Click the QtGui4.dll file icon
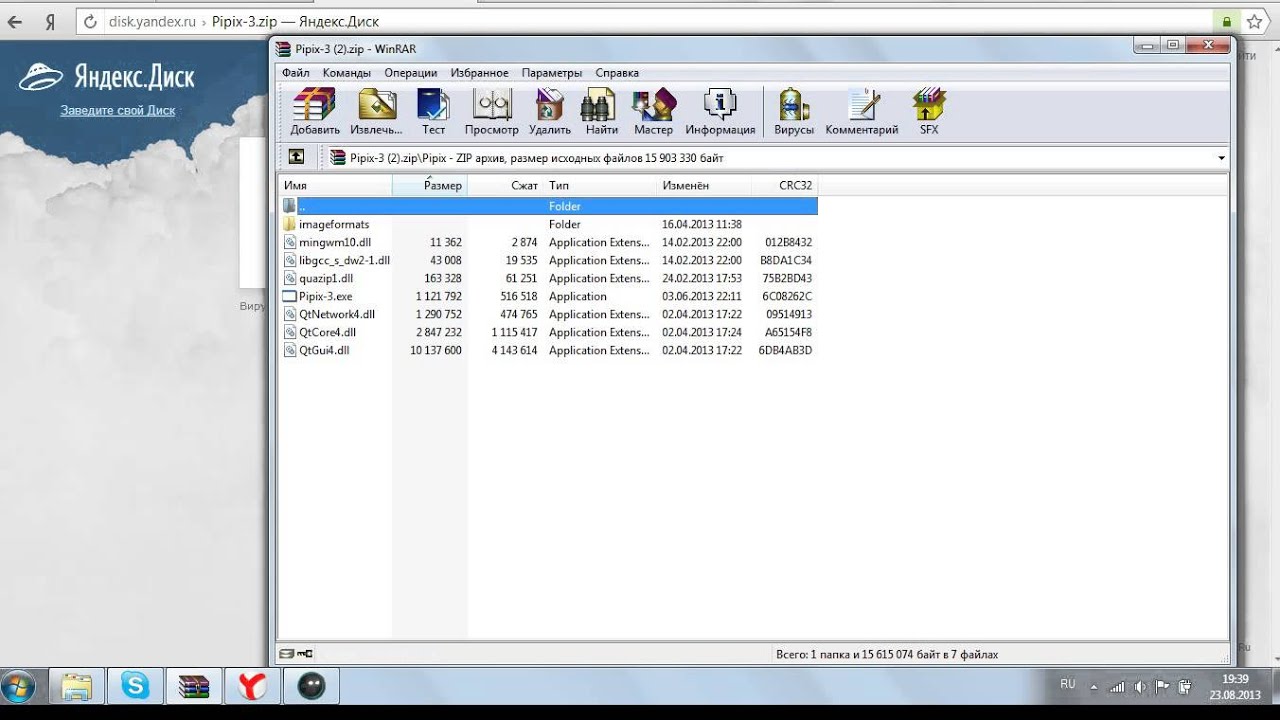Screen dimensions: 1280x720 289,350
